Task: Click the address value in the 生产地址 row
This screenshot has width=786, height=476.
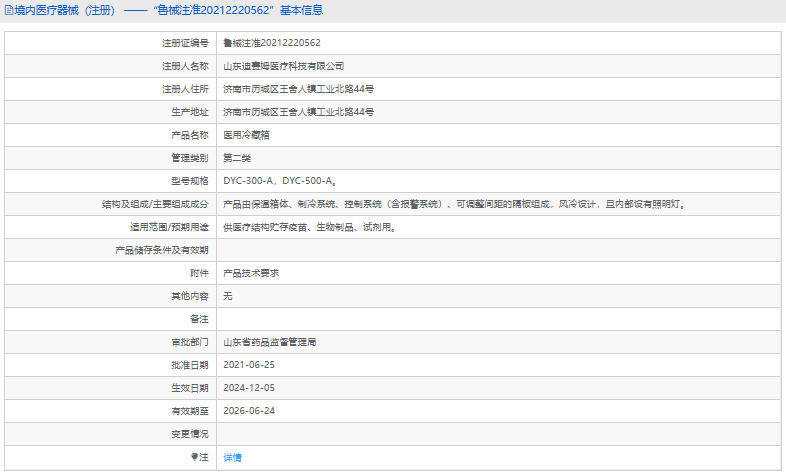Action: pyautogui.click(x=298, y=112)
